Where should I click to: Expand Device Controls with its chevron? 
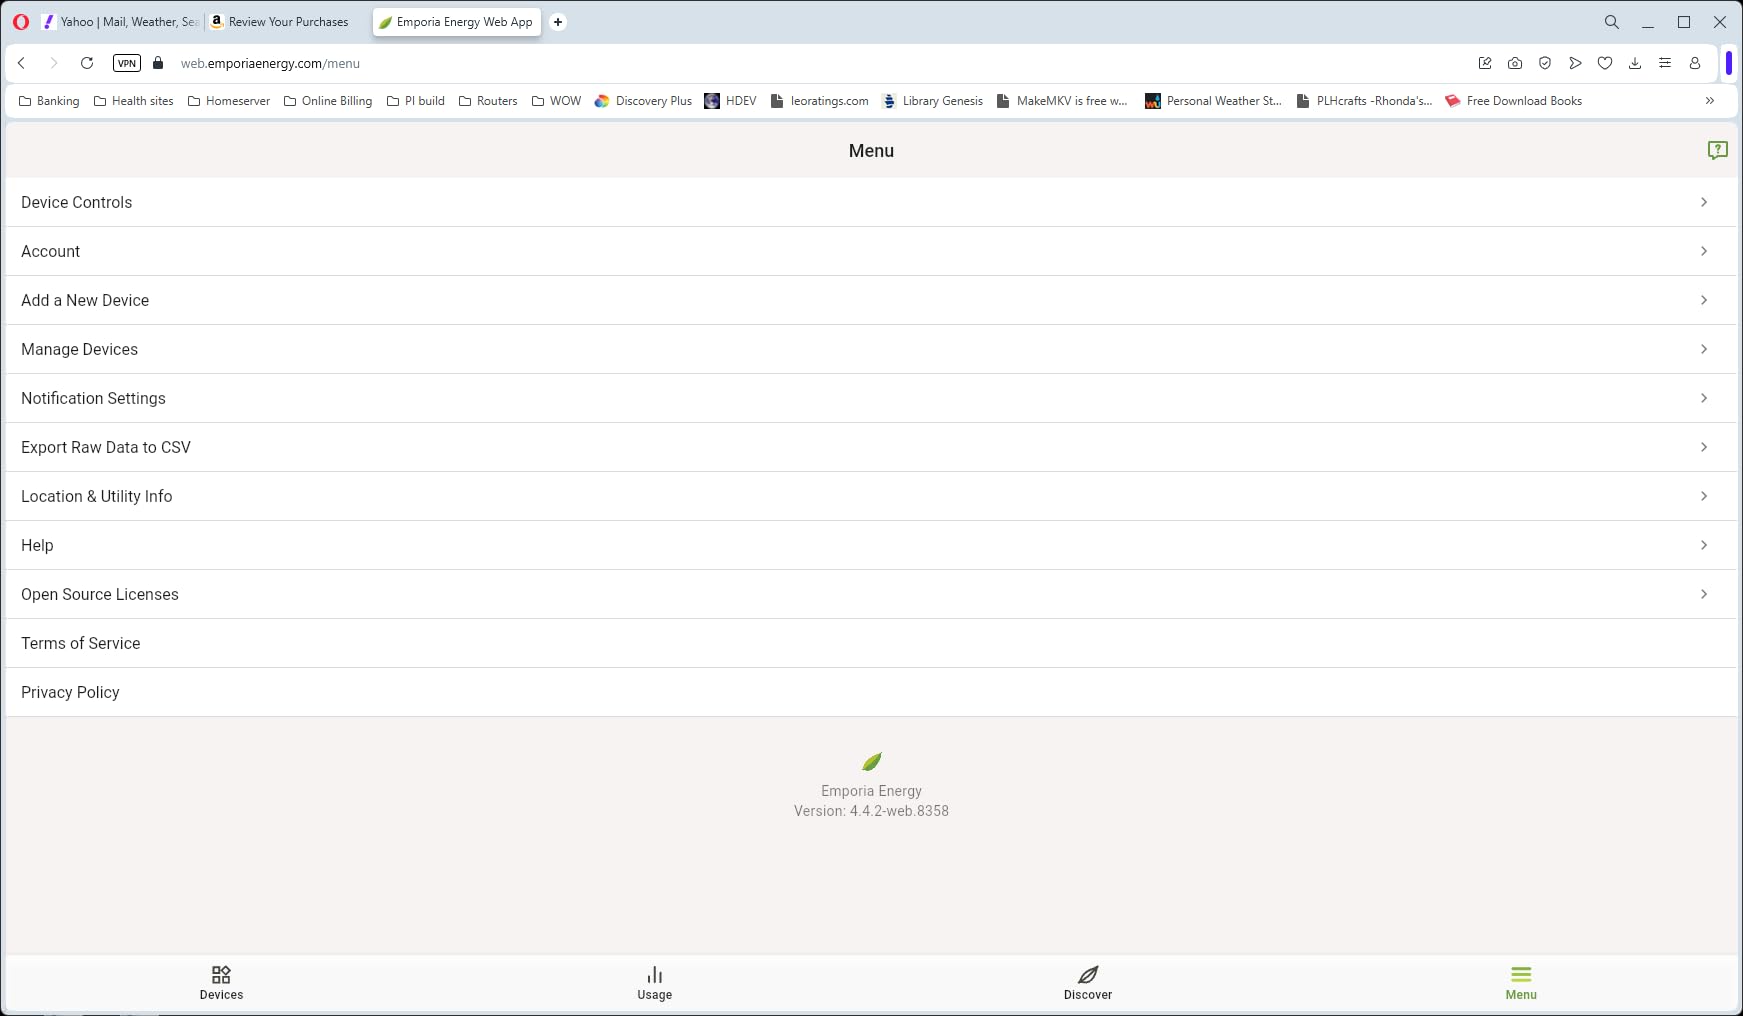click(x=1704, y=202)
